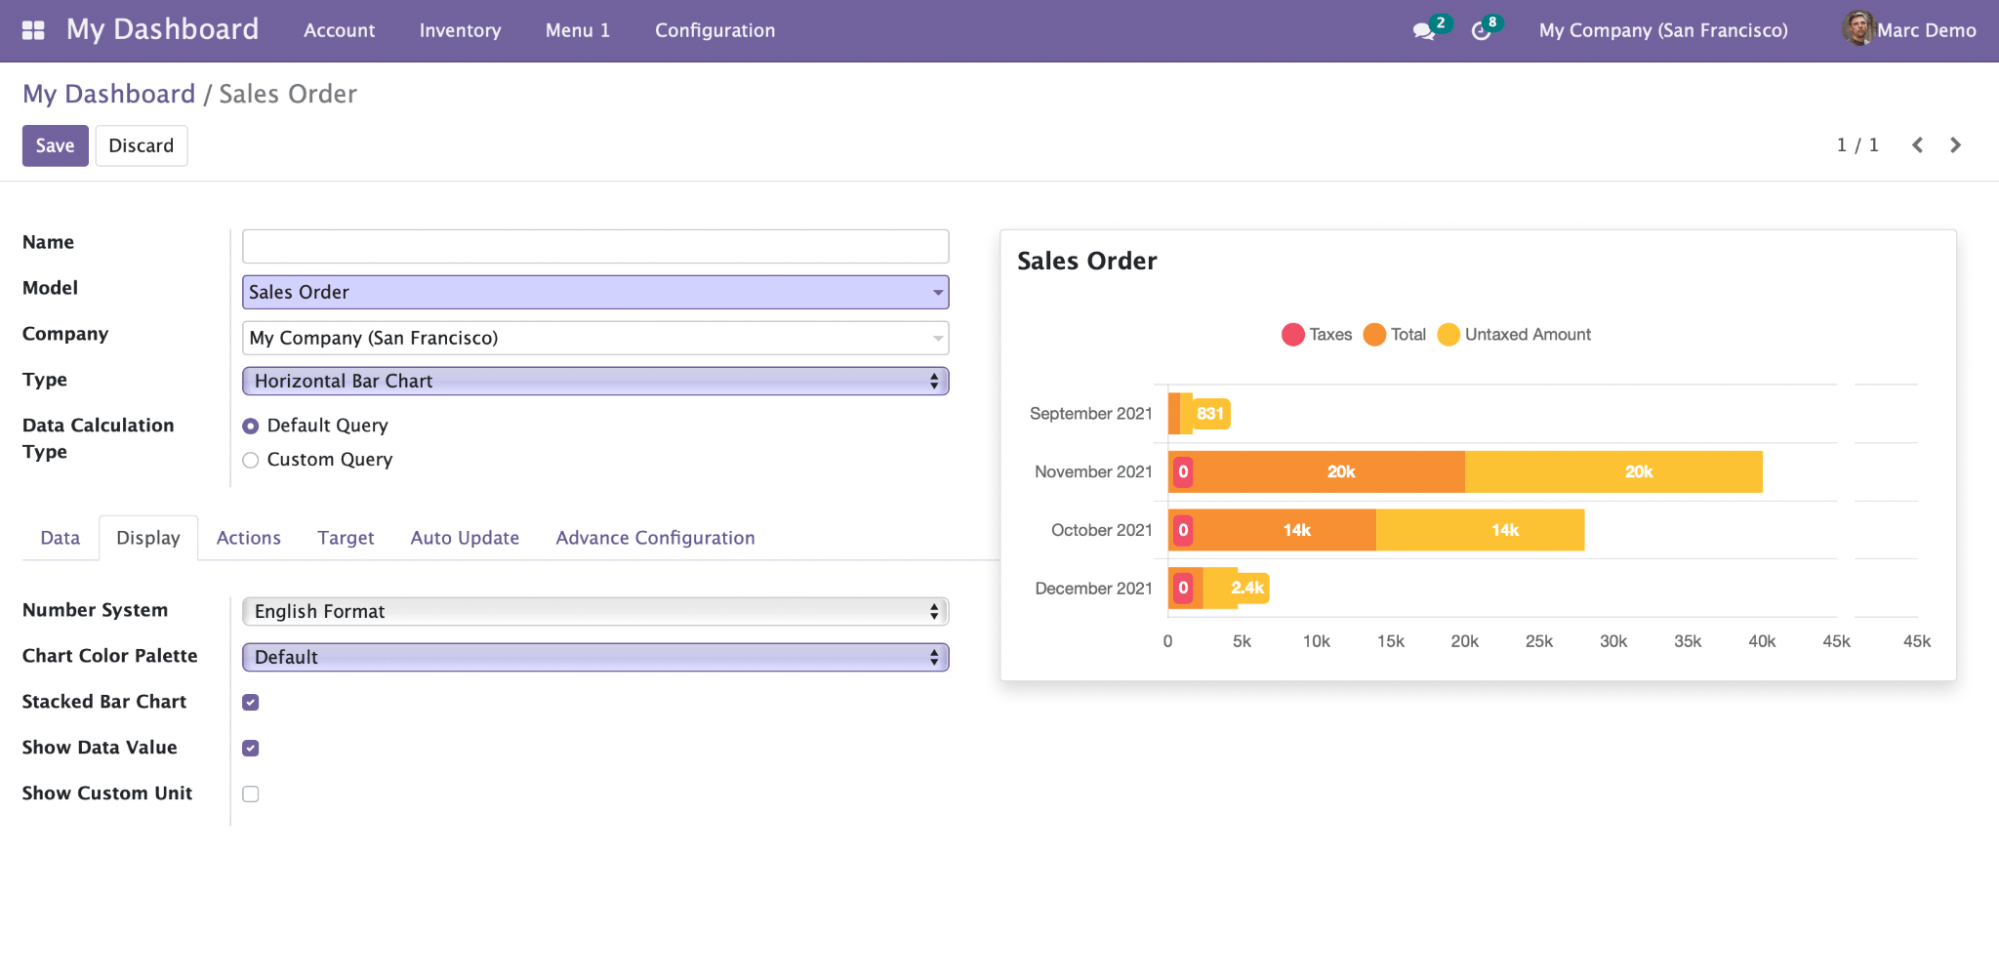This screenshot has width=1999, height=954.
Task: Click My Dashboard title in navbar
Action: pyautogui.click(x=162, y=30)
